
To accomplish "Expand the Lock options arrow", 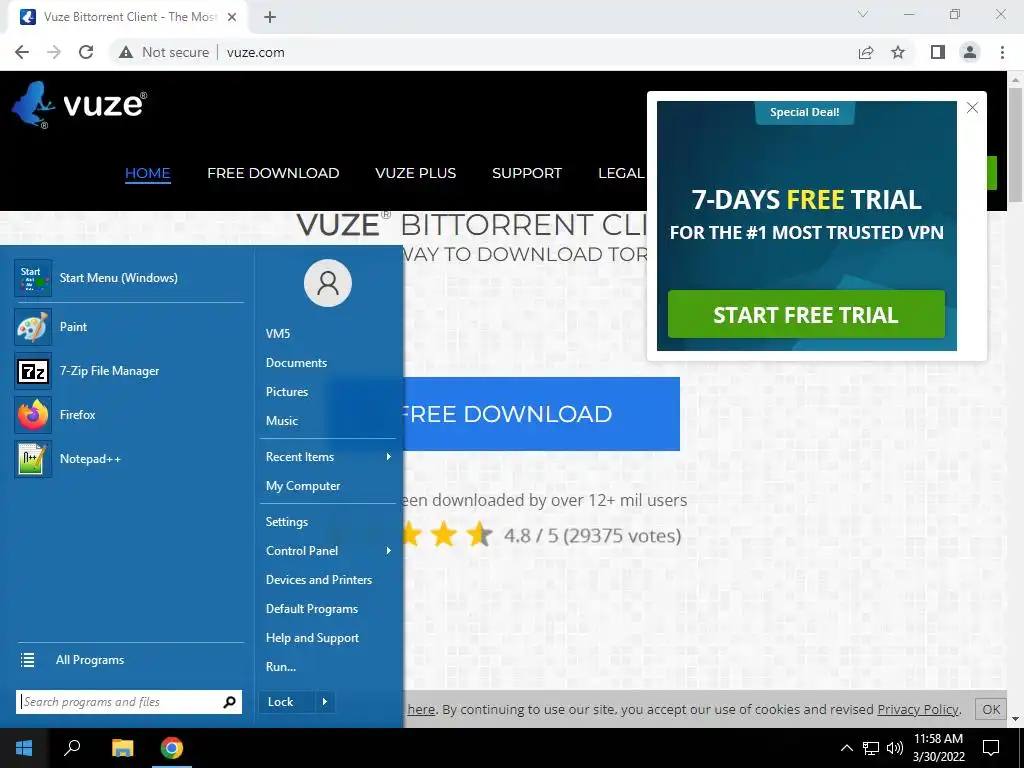I will coord(325,702).
